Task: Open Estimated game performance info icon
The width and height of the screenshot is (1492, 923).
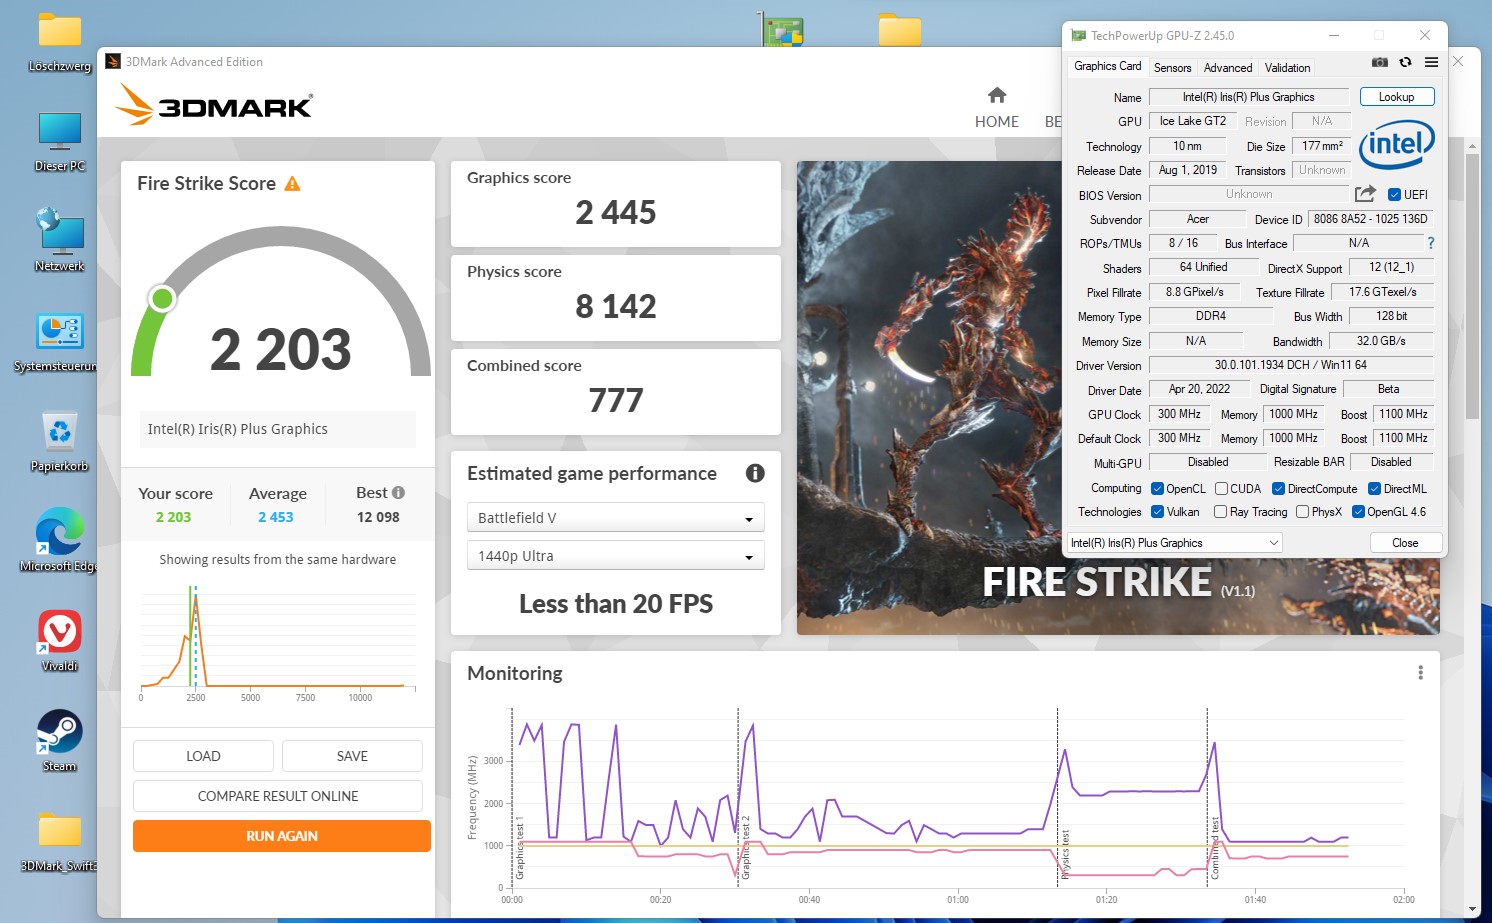Action: pyautogui.click(x=755, y=473)
